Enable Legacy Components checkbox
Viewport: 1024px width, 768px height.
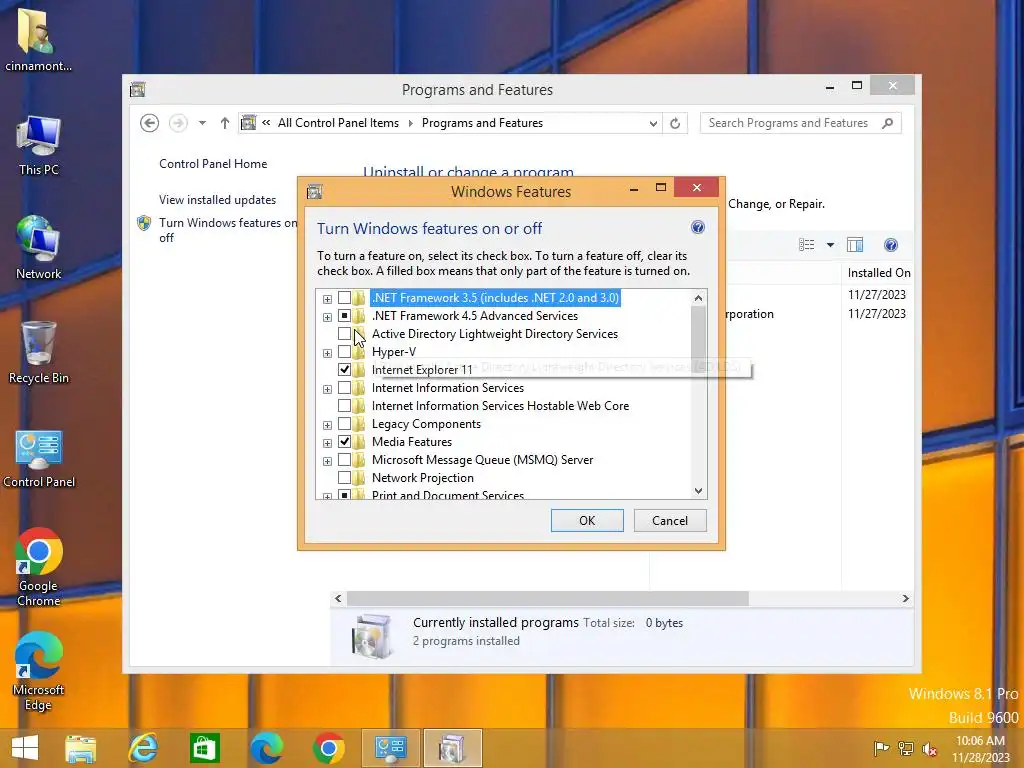tap(344, 424)
